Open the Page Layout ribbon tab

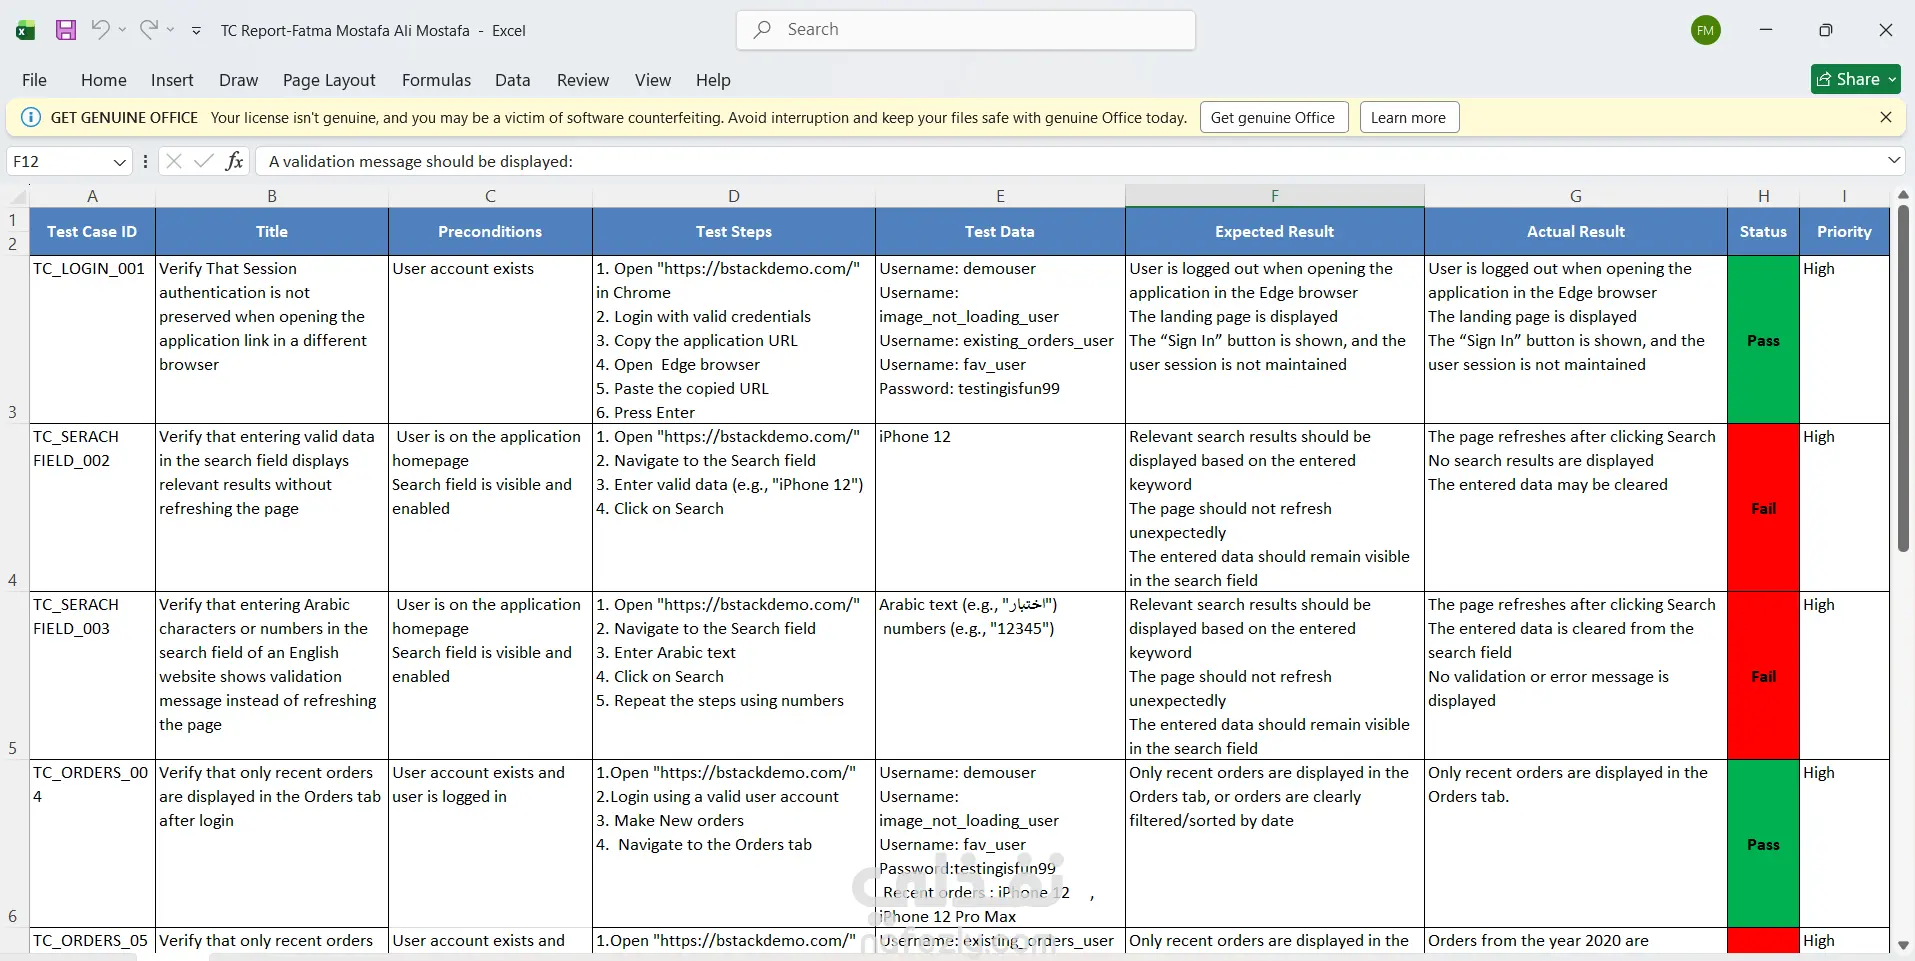click(x=329, y=80)
